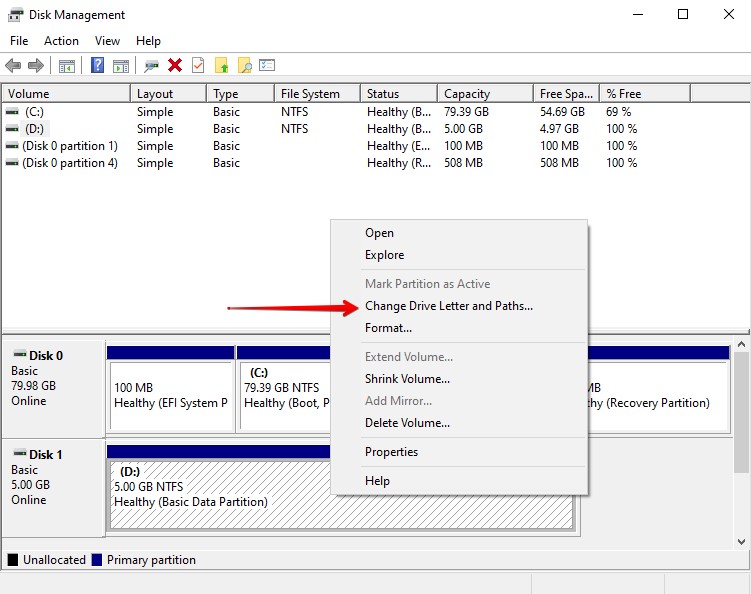
Task: Sort by the Status column header
Action: click(399, 93)
